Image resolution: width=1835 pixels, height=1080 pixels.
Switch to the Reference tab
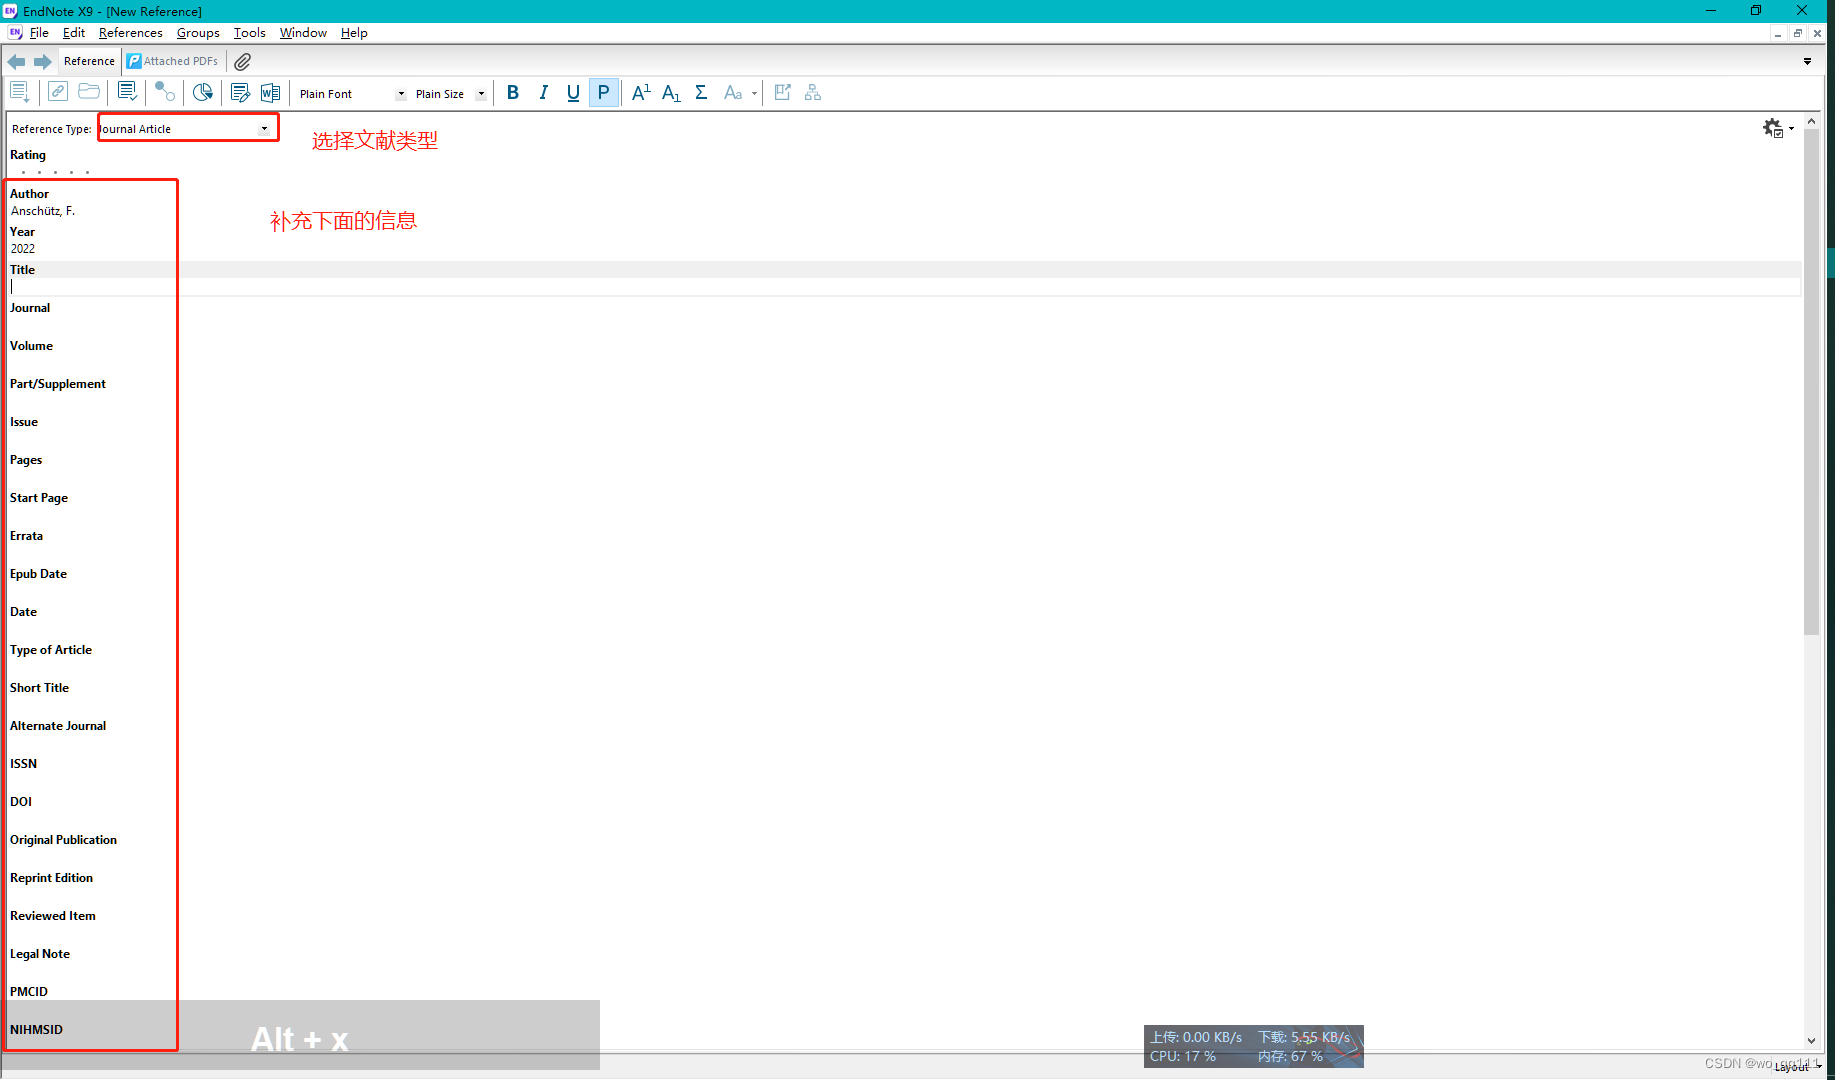coord(89,61)
